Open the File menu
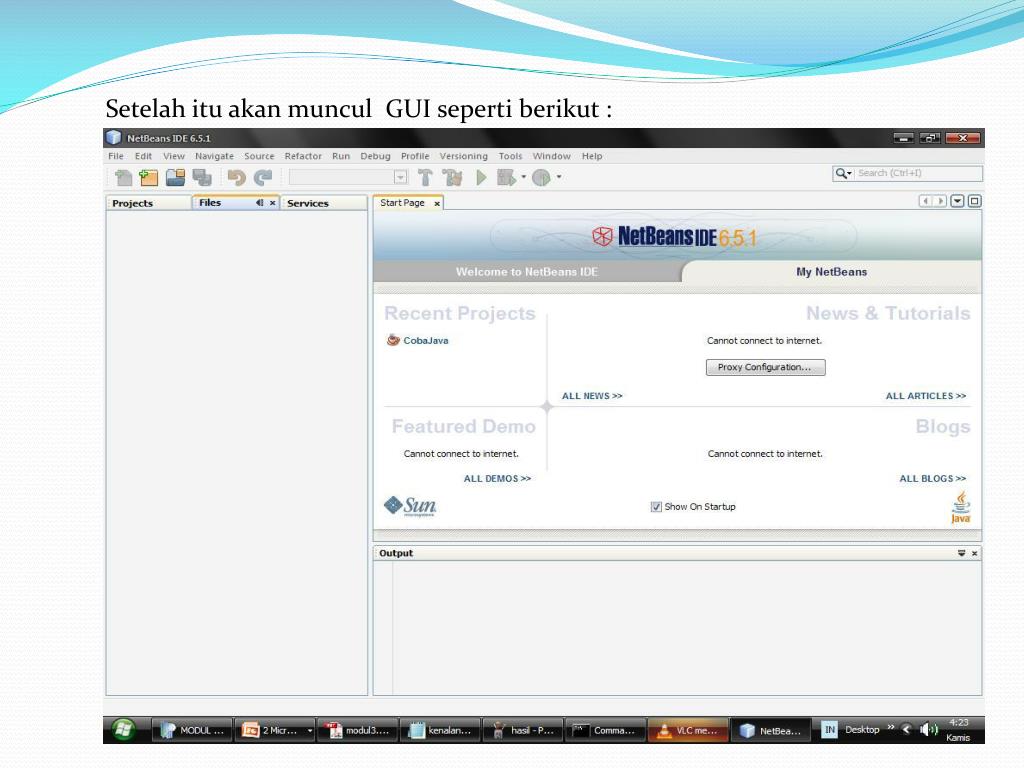The width and height of the screenshot is (1024, 768). (116, 156)
